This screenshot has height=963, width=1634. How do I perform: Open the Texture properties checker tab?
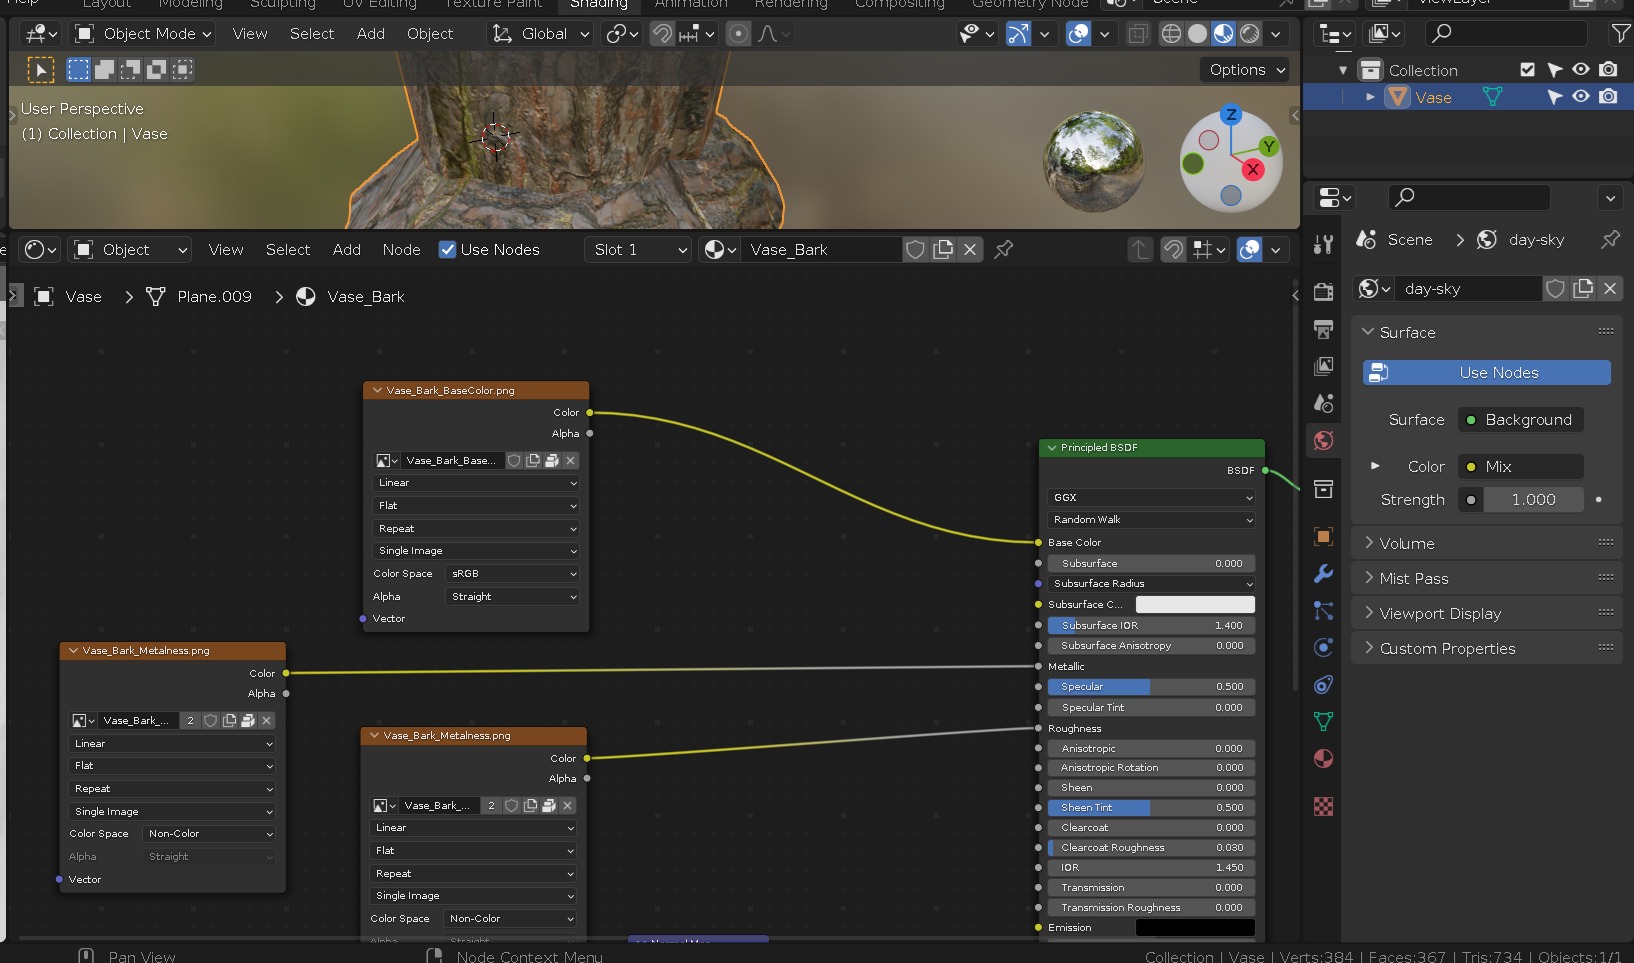click(1323, 806)
